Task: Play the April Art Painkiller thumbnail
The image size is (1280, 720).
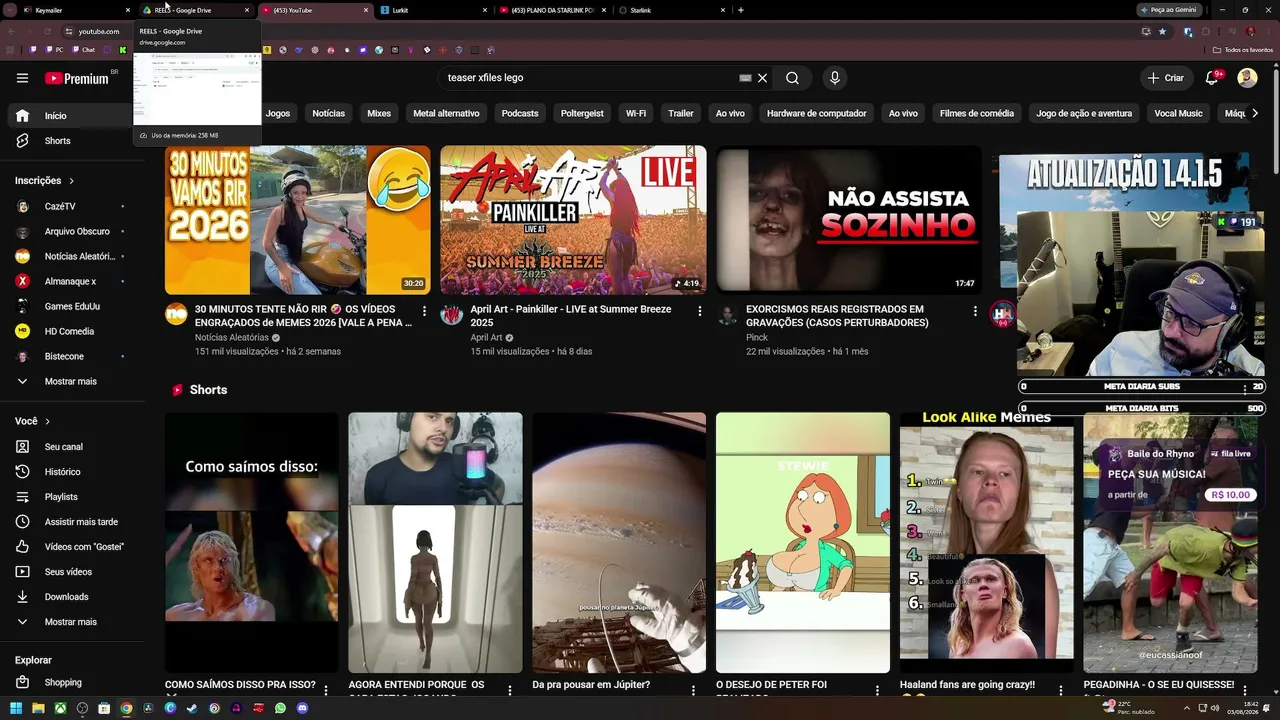Action: point(573,220)
